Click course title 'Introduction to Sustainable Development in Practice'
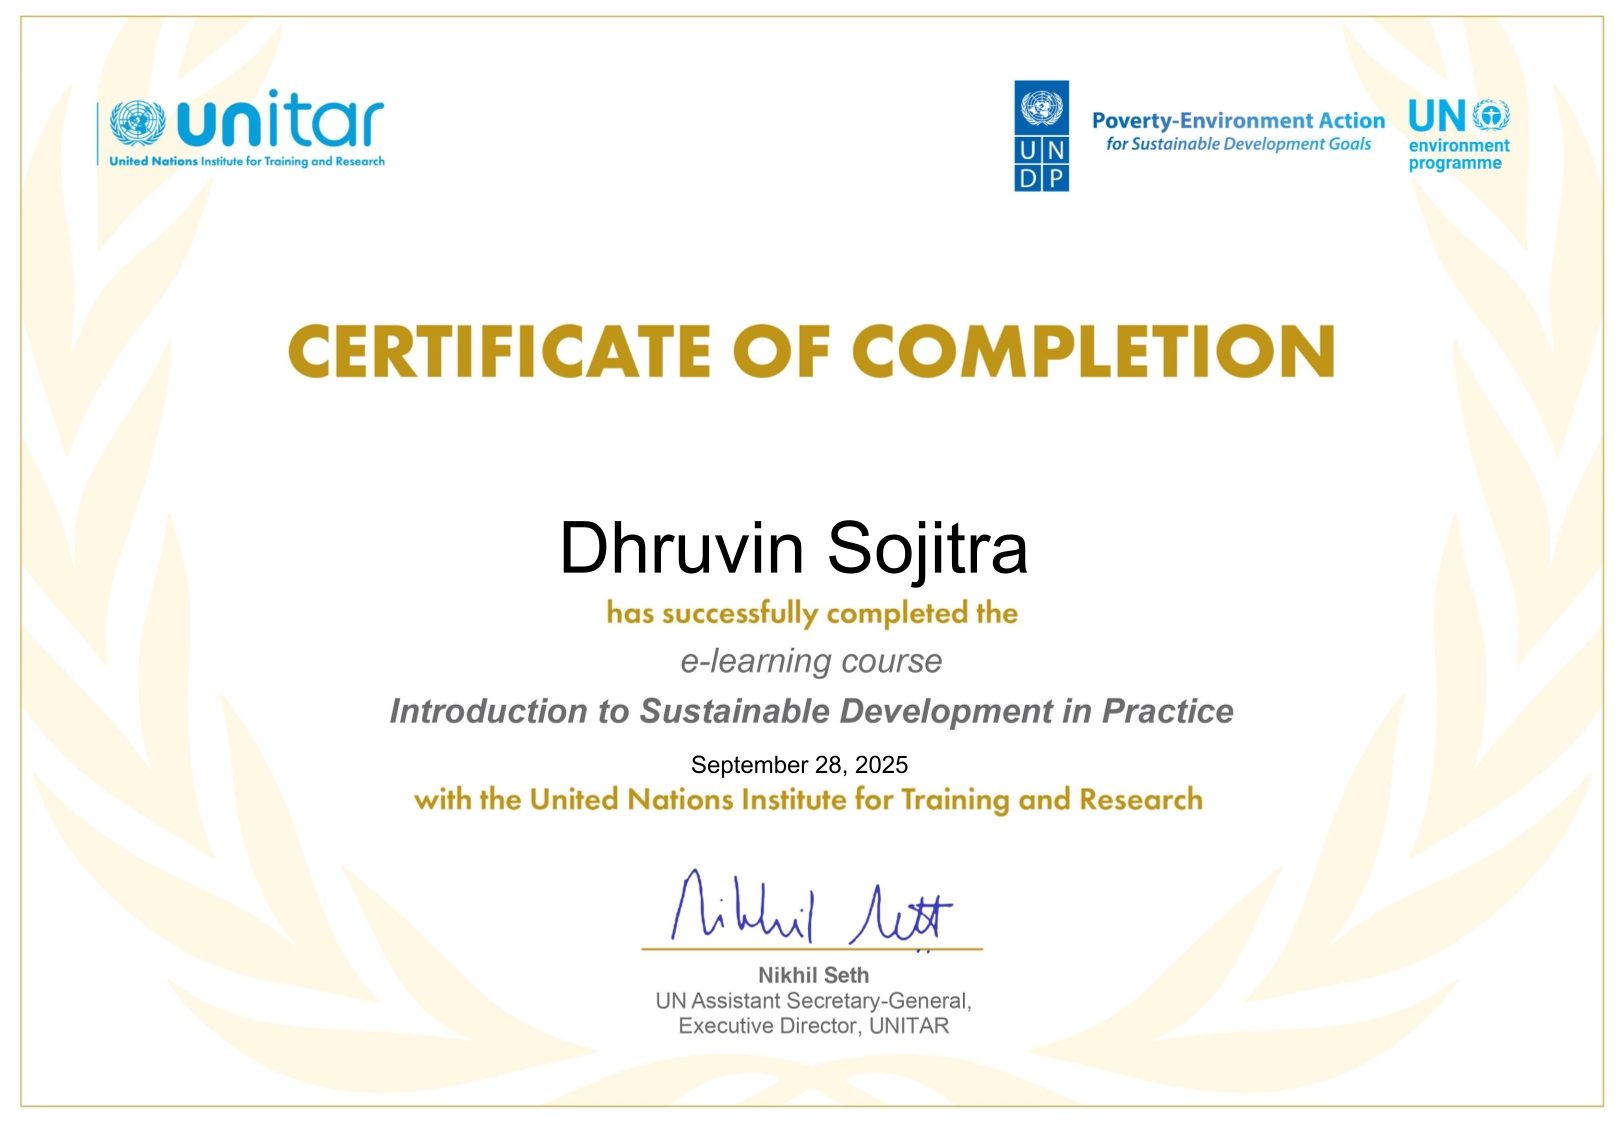 [x=811, y=711]
